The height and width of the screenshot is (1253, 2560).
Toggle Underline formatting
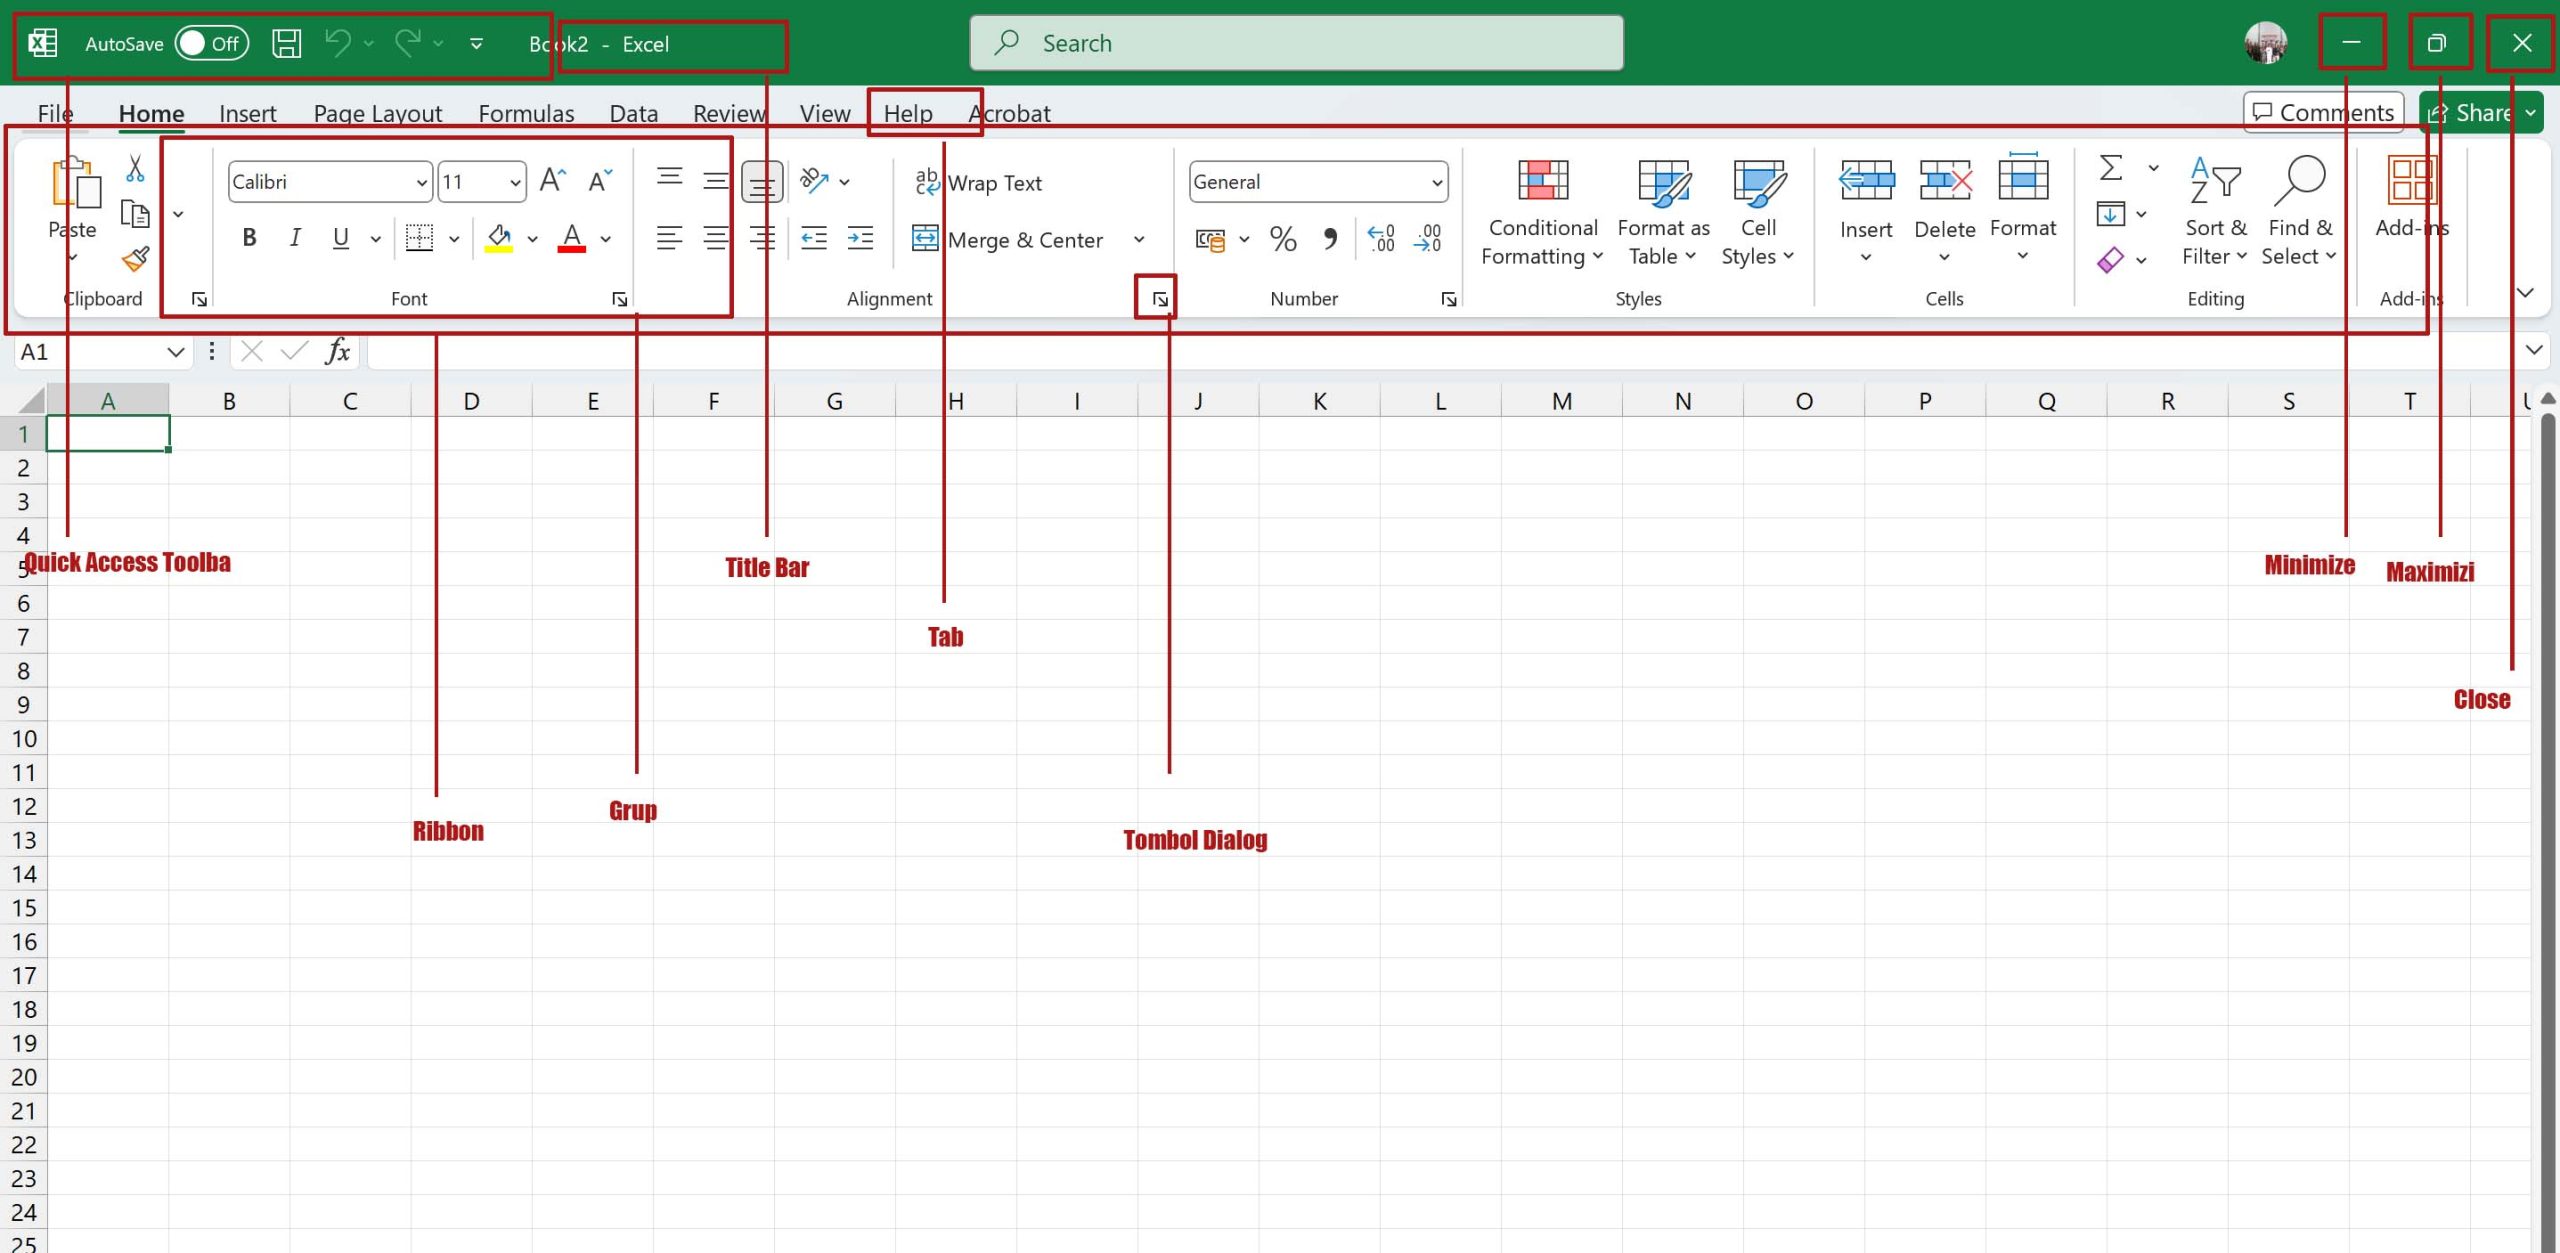[341, 238]
